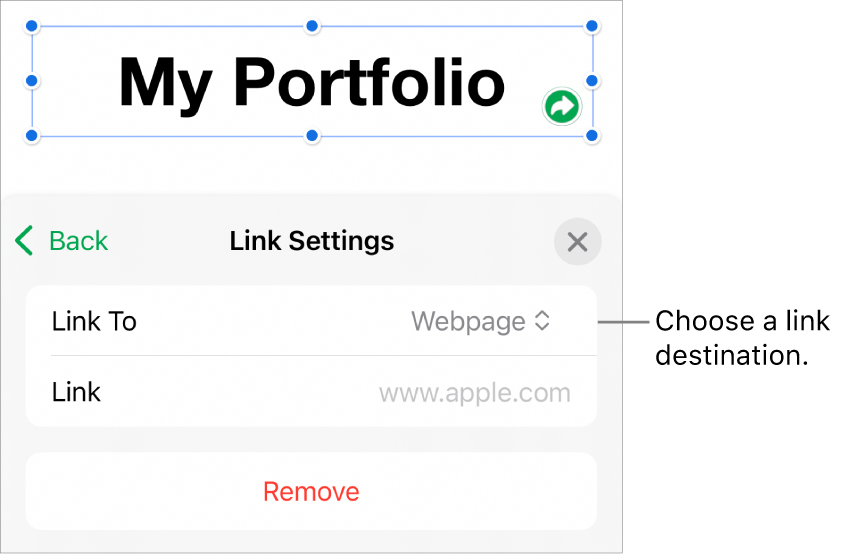The width and height of the screenshot is (846, 556).
Task: Click the top-left selection handle
Action: [32, 25]
